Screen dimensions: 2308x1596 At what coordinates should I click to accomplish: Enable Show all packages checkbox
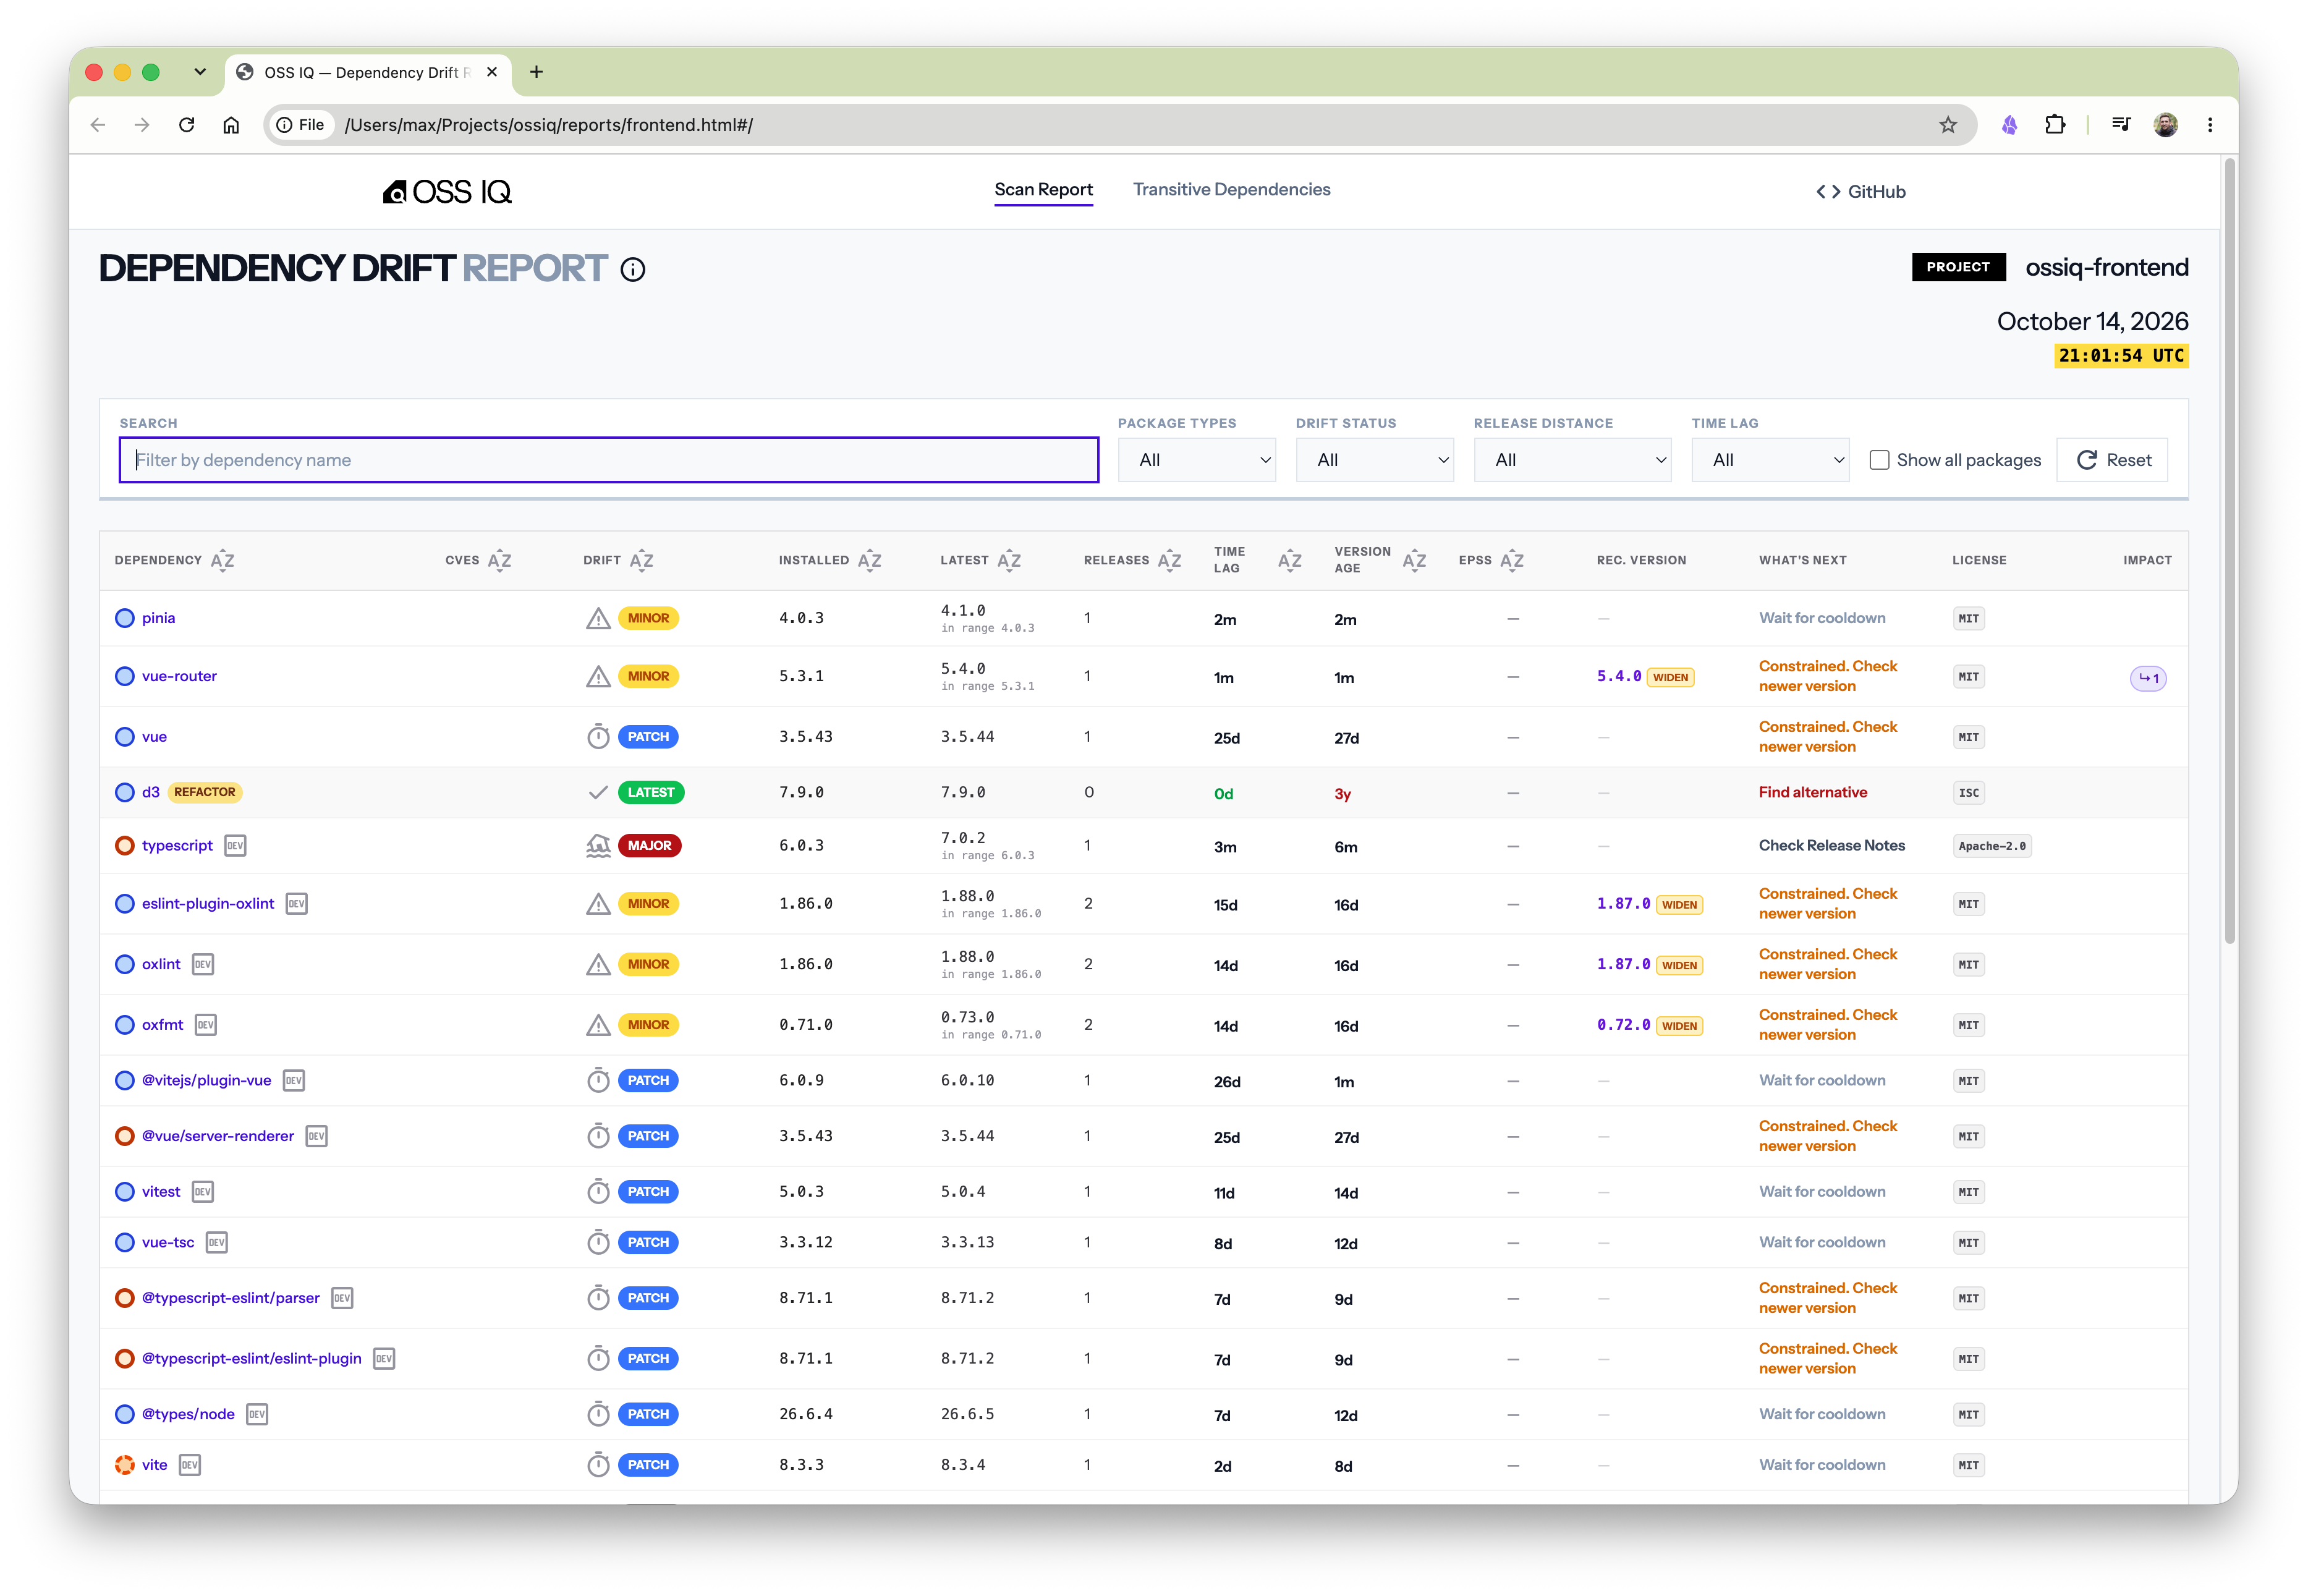tap(1879, 460)
